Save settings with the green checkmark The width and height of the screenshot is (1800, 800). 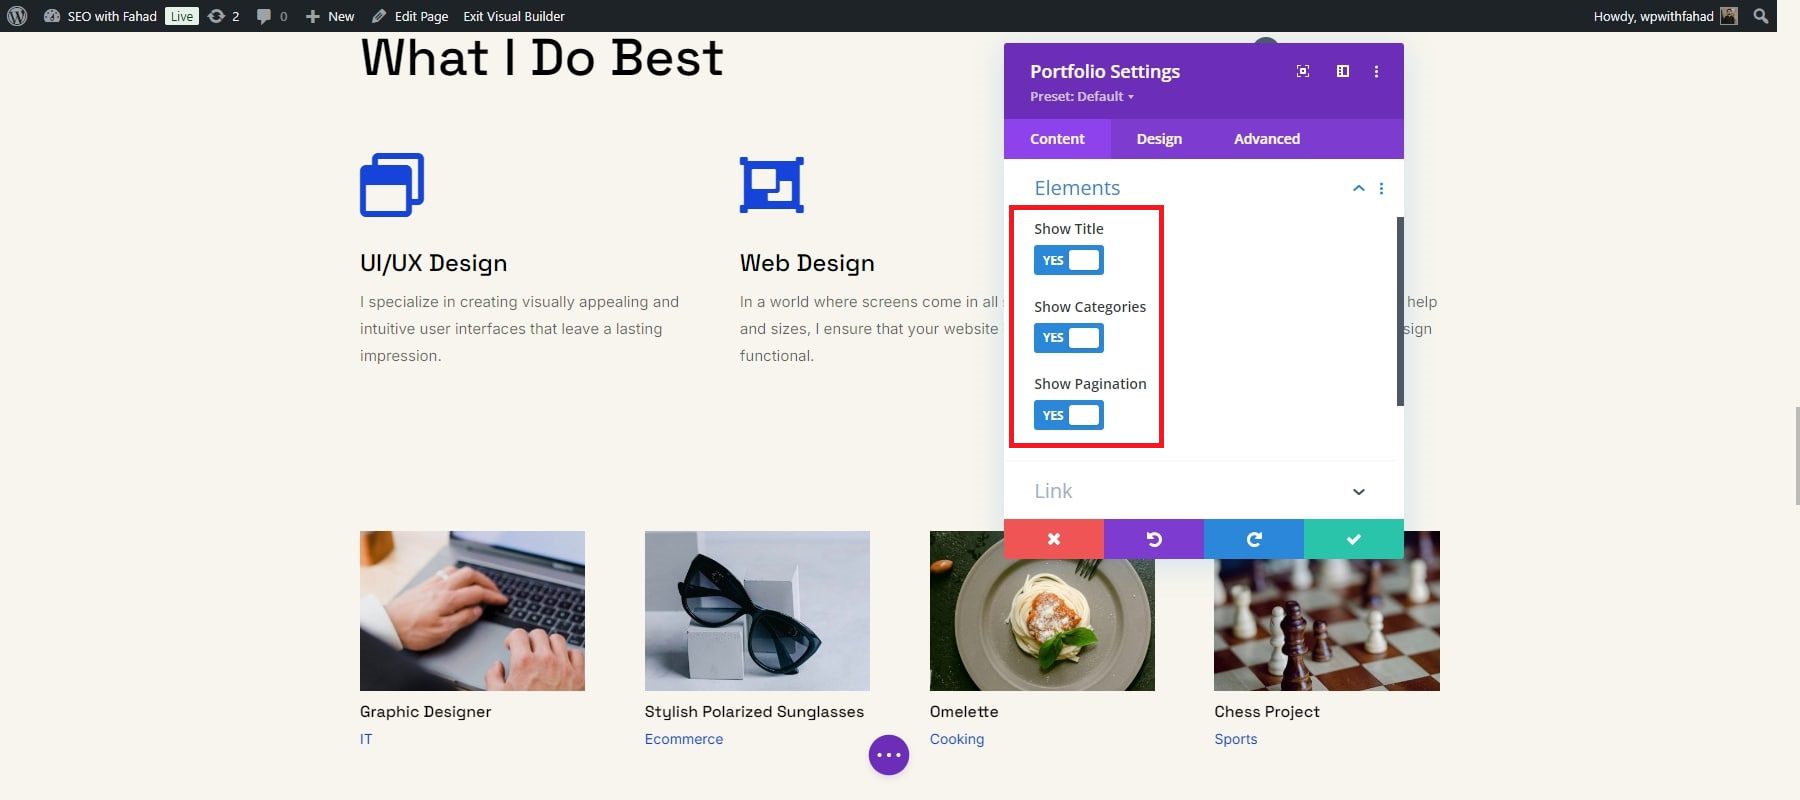click(1354, 539)
